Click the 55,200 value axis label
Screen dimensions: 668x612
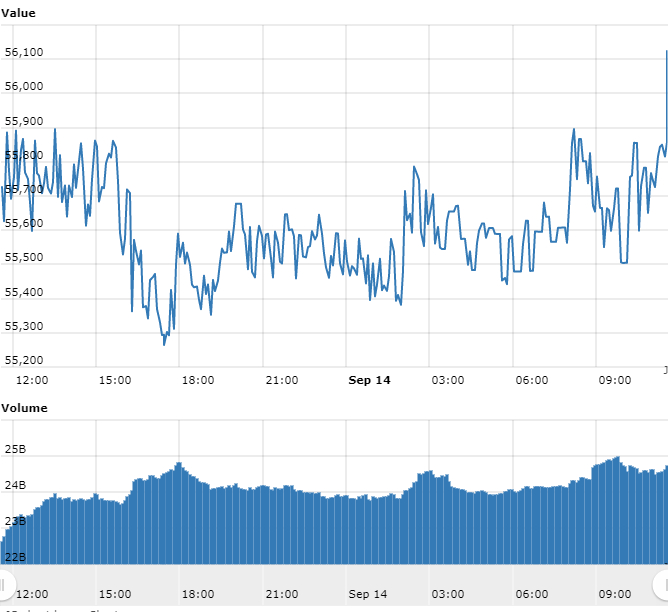pos(24,360)
